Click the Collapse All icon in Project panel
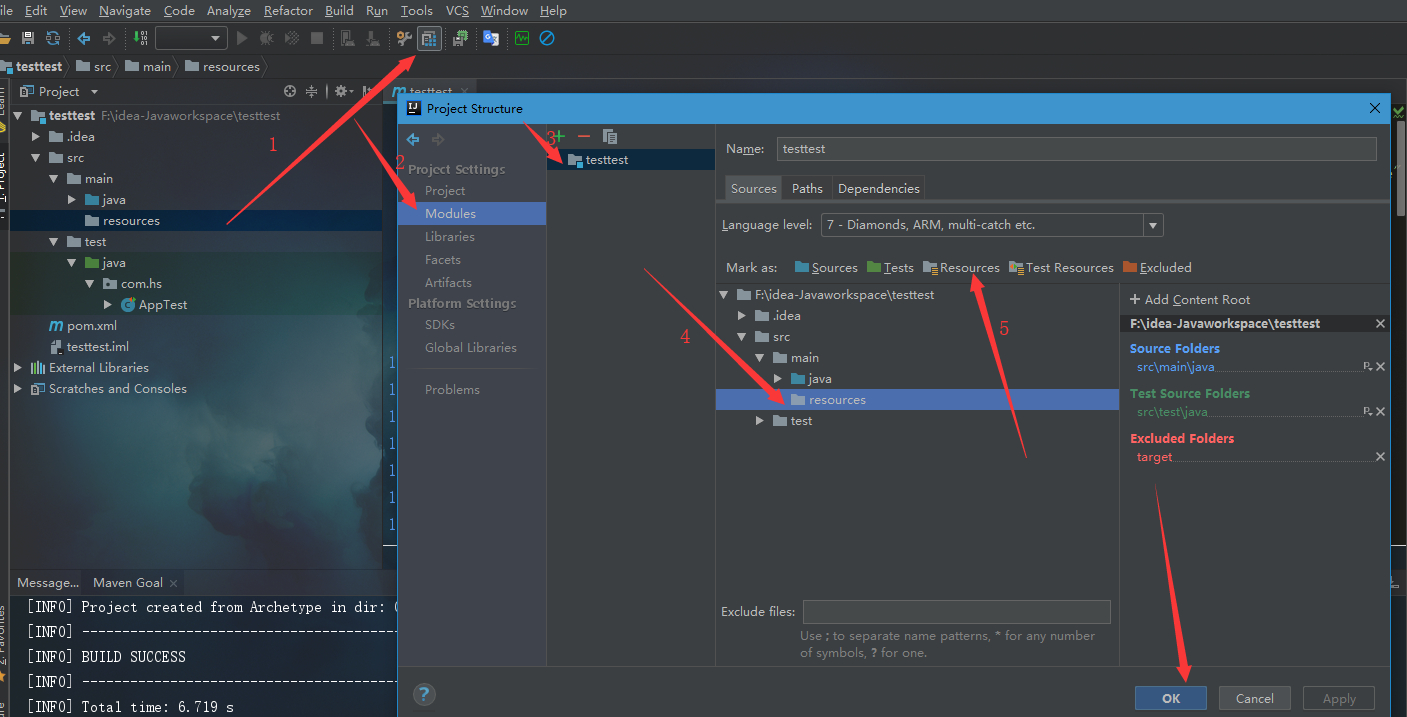This screenshot has height=717, width=1407. point(311,91)
